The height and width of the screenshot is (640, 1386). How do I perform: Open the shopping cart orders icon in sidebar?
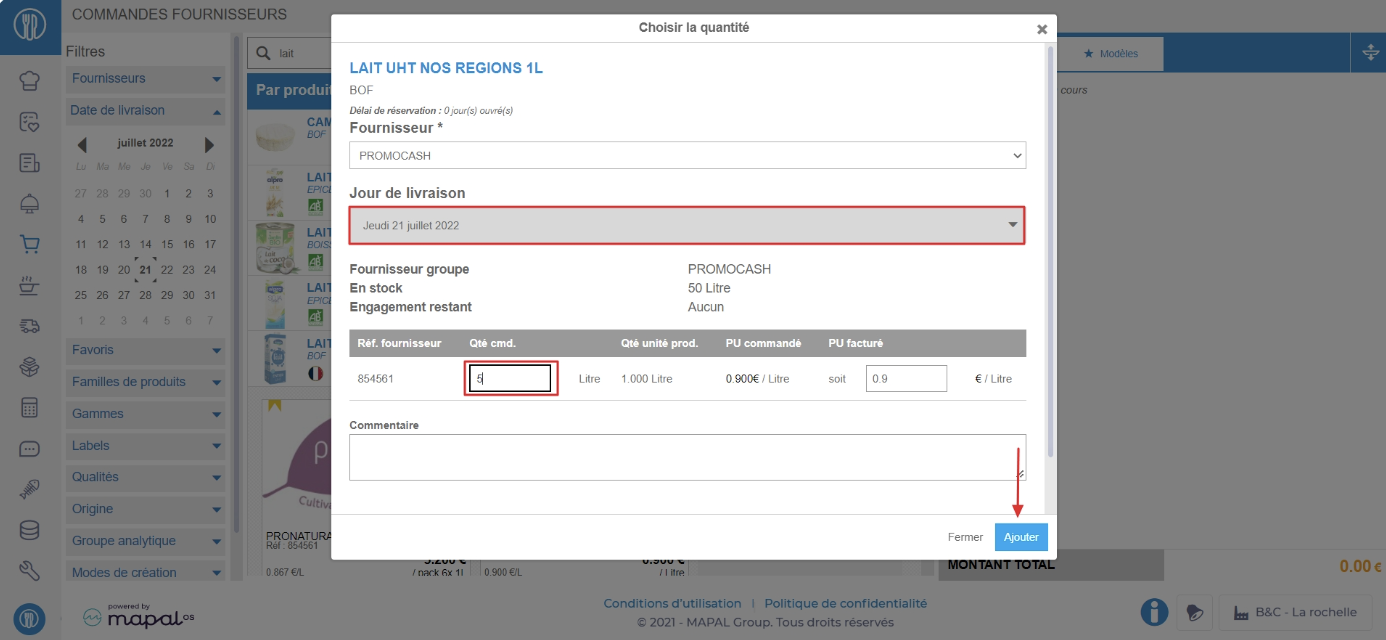[x=30, y=244]
